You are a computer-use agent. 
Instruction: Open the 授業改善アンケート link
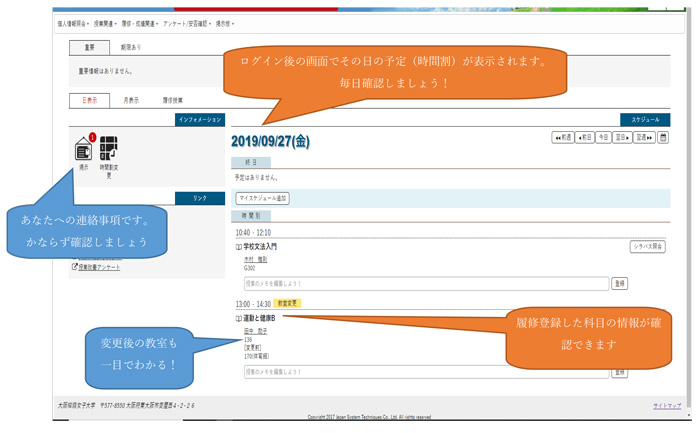tap(98, 267)
